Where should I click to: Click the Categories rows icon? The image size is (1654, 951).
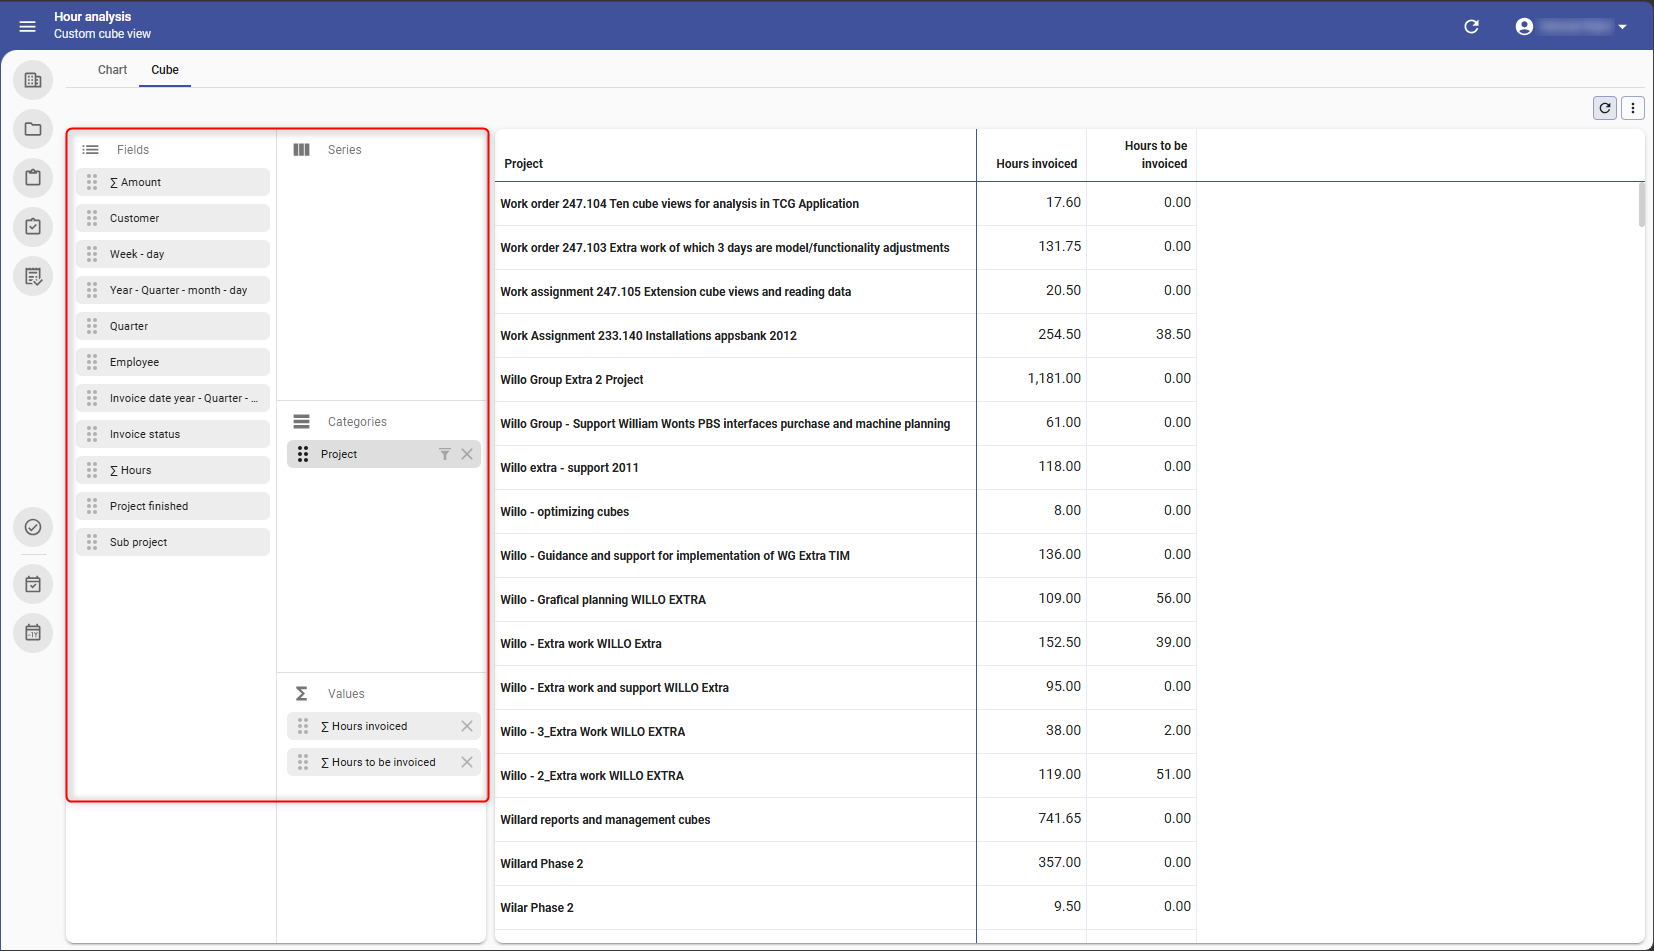(x=301, y=422)
